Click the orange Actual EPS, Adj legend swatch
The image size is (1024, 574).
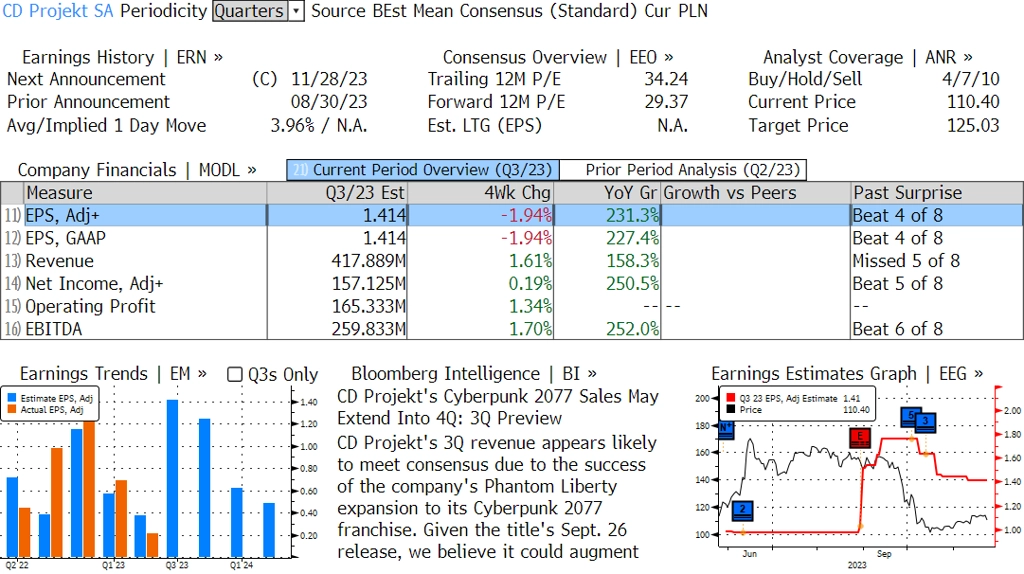tap(12, 410)
